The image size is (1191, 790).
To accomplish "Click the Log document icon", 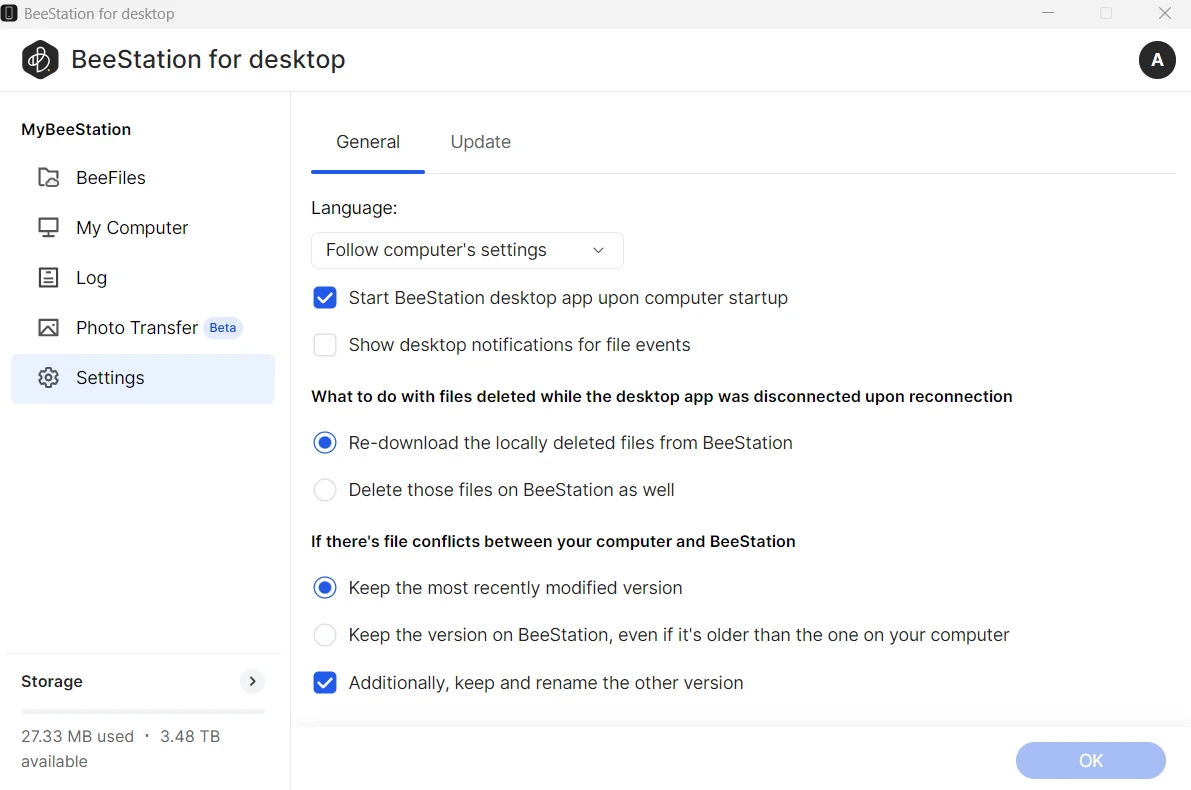I will 48,278.
